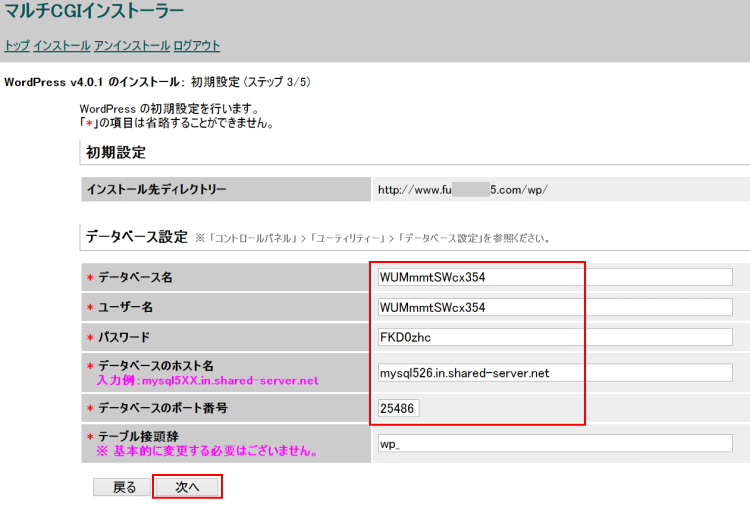
Task: Click the 戻る button
Action: pos(124,487)
